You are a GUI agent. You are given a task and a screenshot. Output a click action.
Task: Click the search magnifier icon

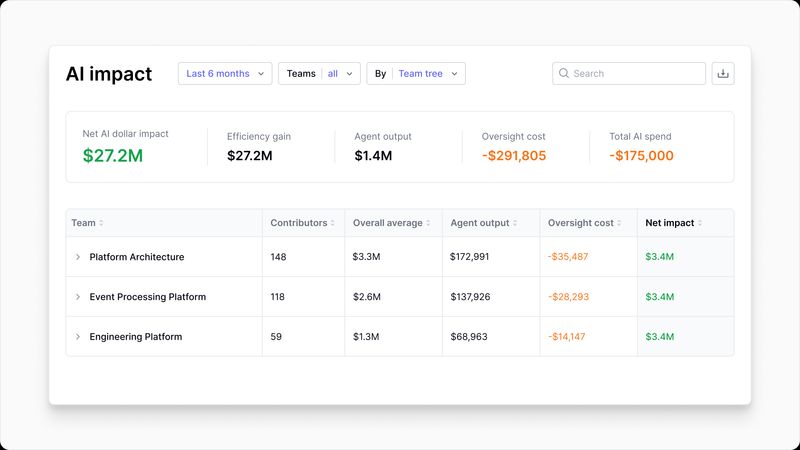pyautogui.click(x=564, y=73)
